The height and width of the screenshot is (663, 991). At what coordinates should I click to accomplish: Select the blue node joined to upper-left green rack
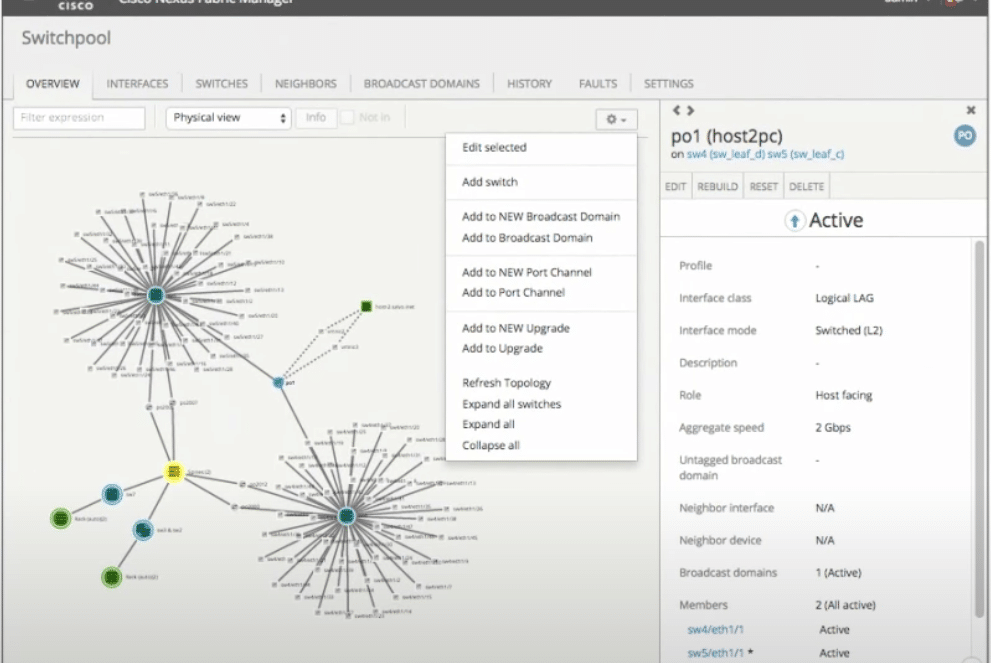(112, 494)
